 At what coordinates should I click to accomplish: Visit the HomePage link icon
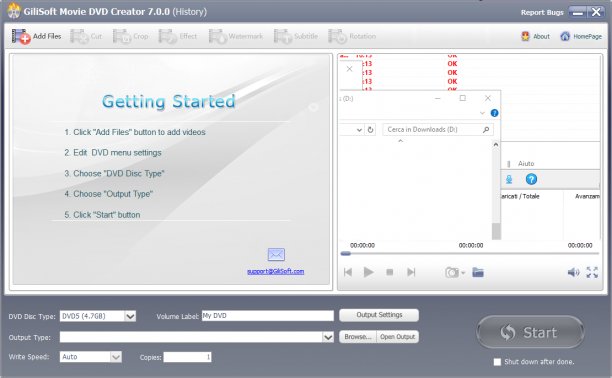[565, 36]
